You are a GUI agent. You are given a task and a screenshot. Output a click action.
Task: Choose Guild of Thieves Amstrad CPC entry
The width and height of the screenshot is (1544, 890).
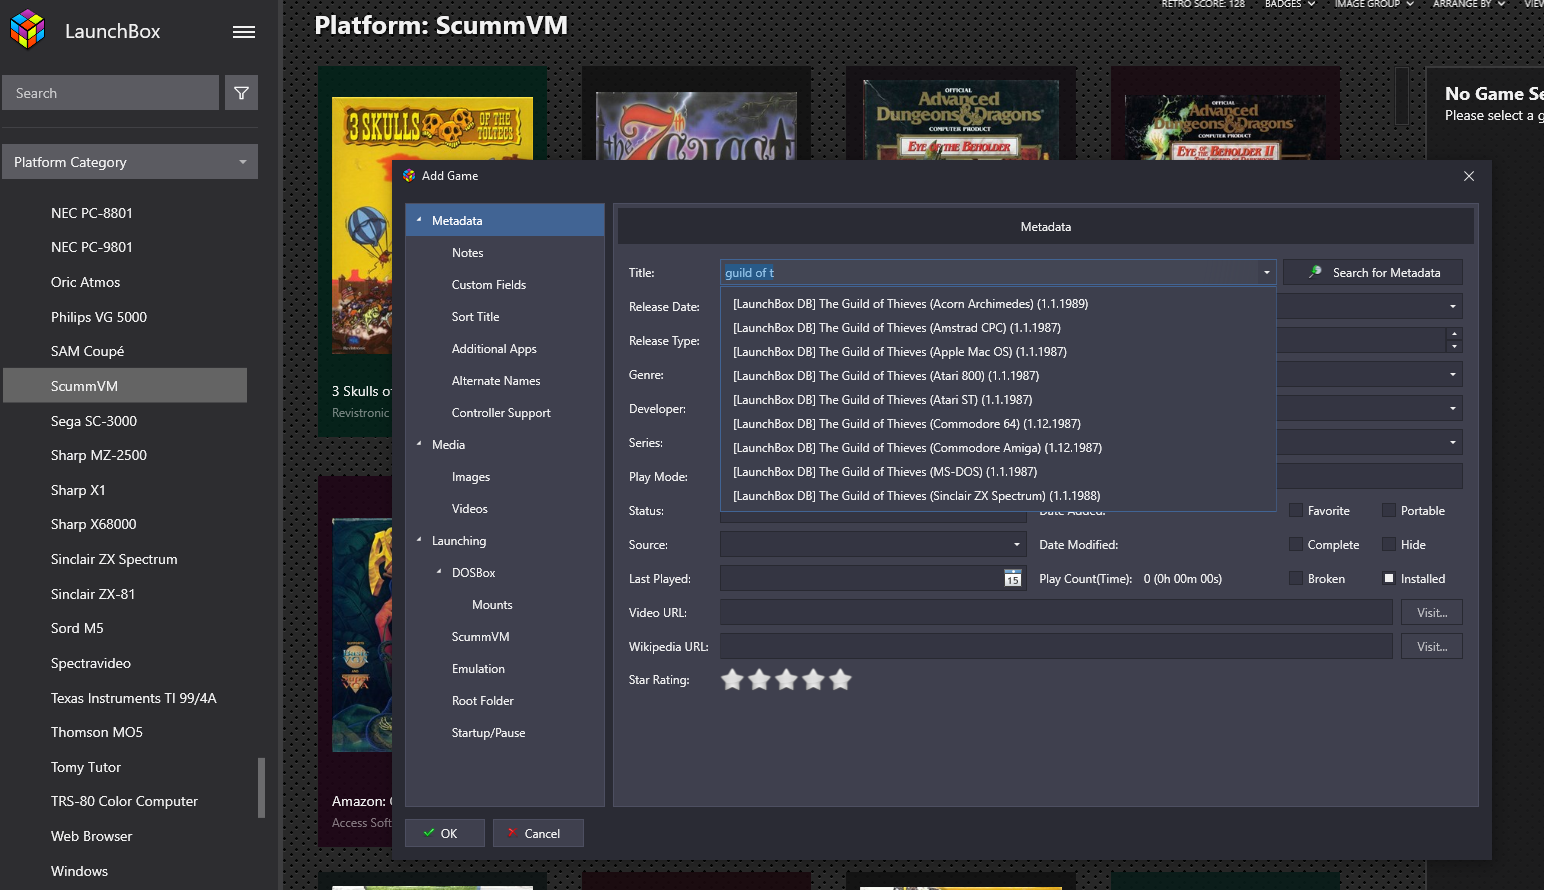pyautogui.click(x=998, y=328)
